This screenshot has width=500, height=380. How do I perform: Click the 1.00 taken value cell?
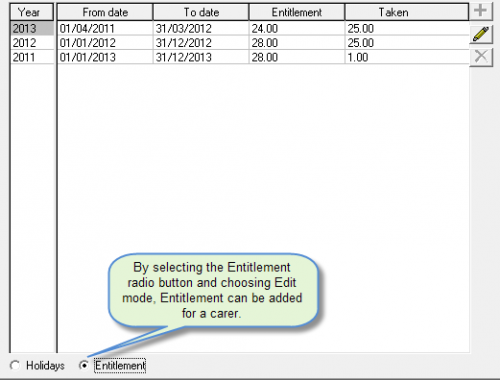[407, 57]
